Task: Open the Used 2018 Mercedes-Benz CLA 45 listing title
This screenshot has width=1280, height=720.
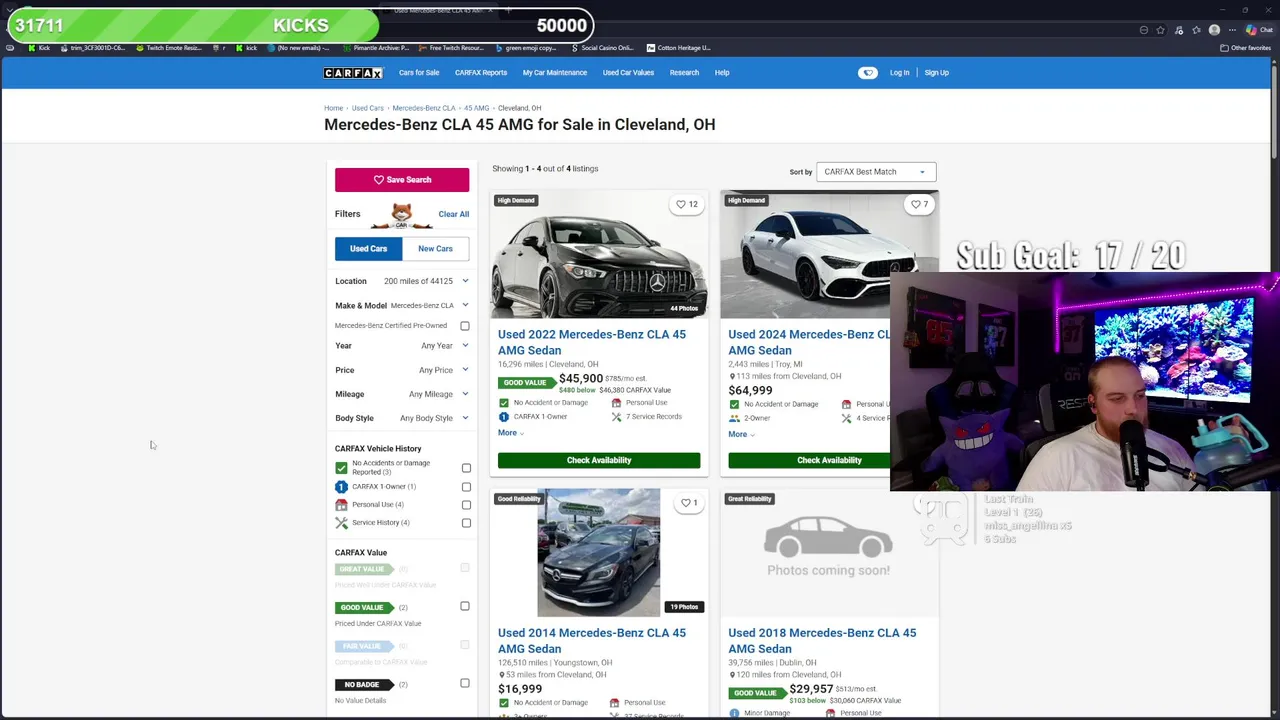Action: pos(822,641)
